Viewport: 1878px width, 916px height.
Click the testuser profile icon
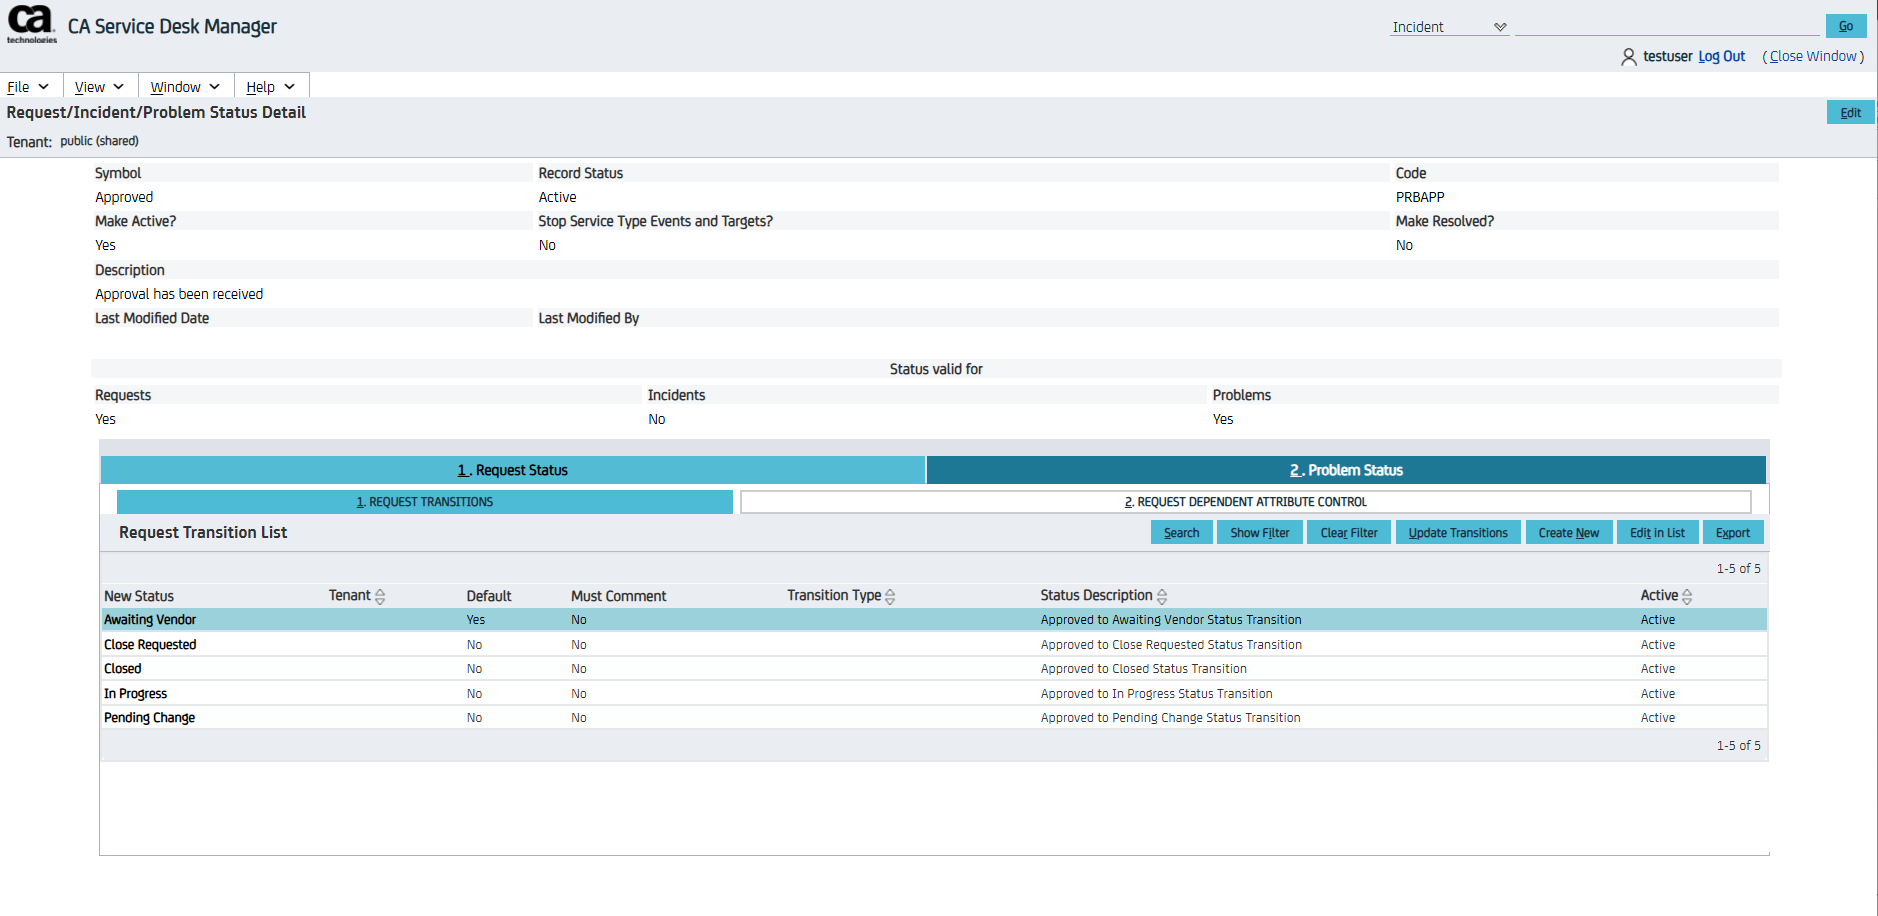tap(1628, 57)
